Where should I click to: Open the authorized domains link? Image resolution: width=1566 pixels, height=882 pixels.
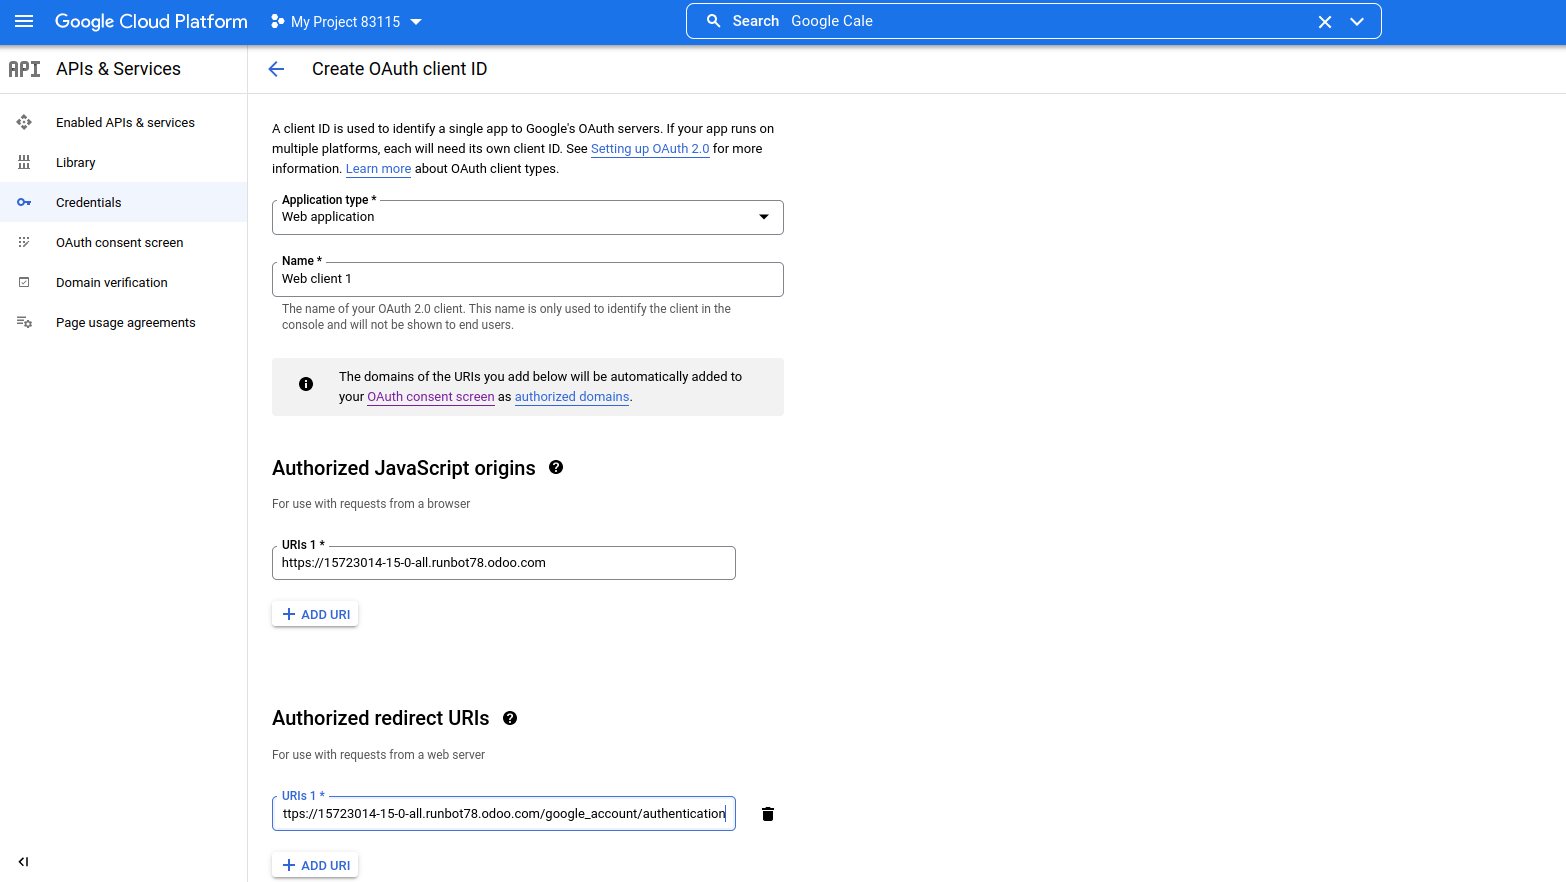coord(572,397)
